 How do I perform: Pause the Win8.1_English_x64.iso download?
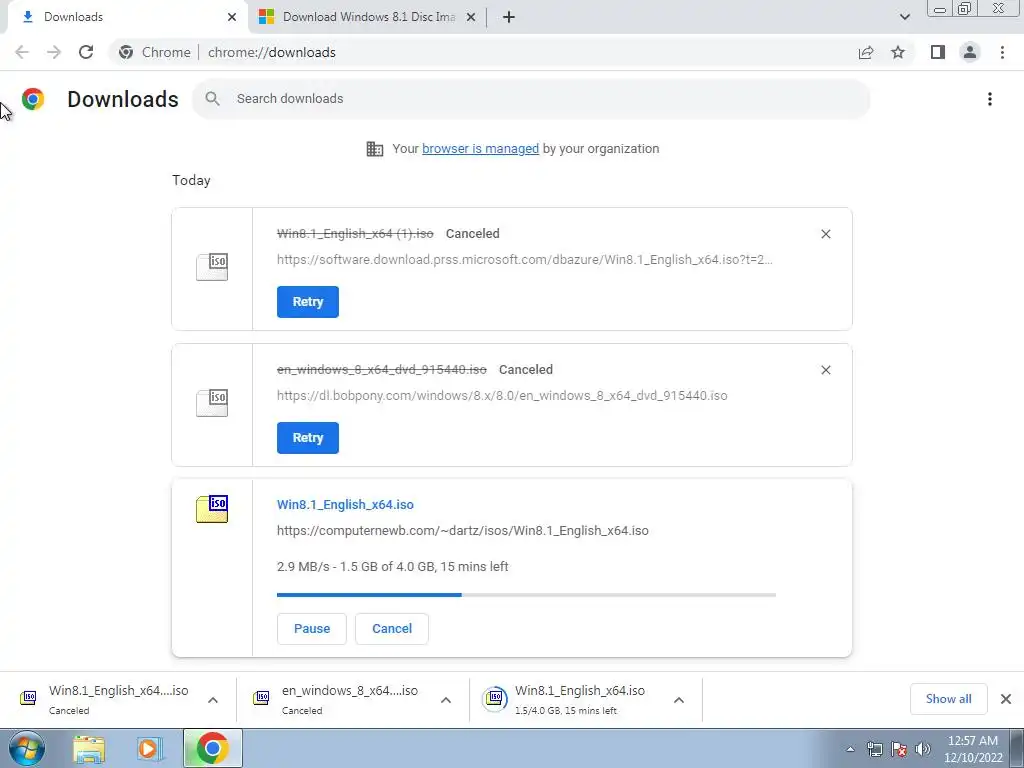(312, 629)
